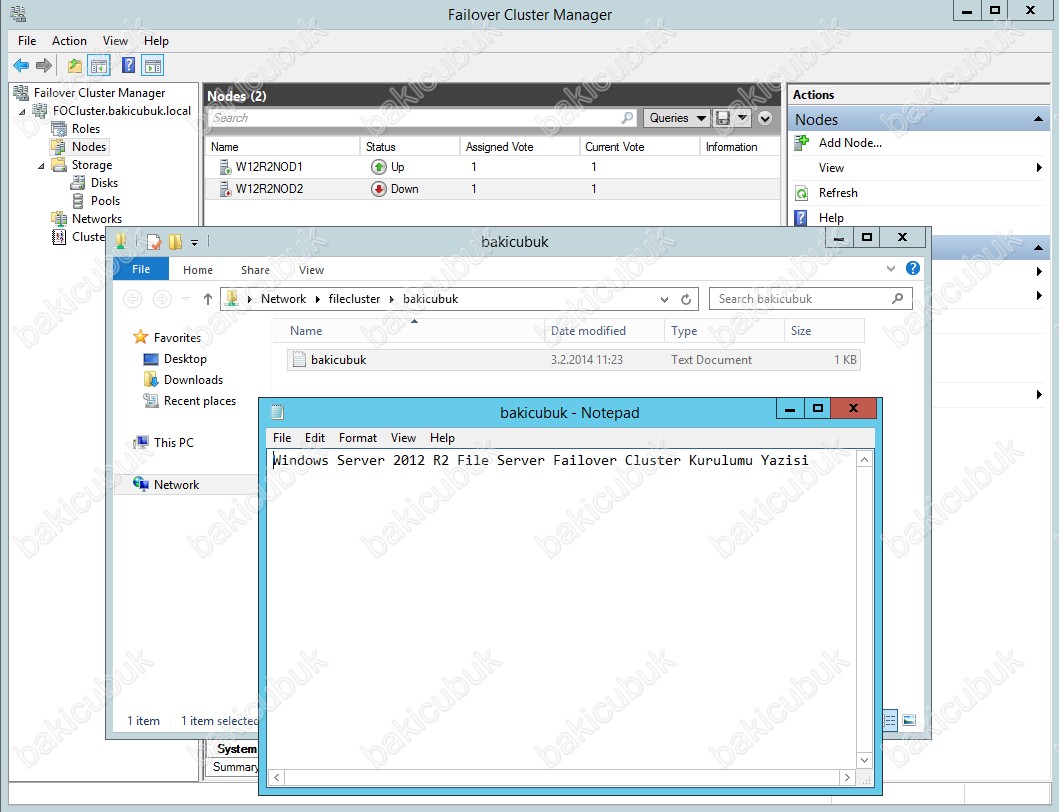The width and height of the screenshot is (1059, 812).
Task: Open the Customize Quick Access Toolbar dropdown
Action: (195, 243)
